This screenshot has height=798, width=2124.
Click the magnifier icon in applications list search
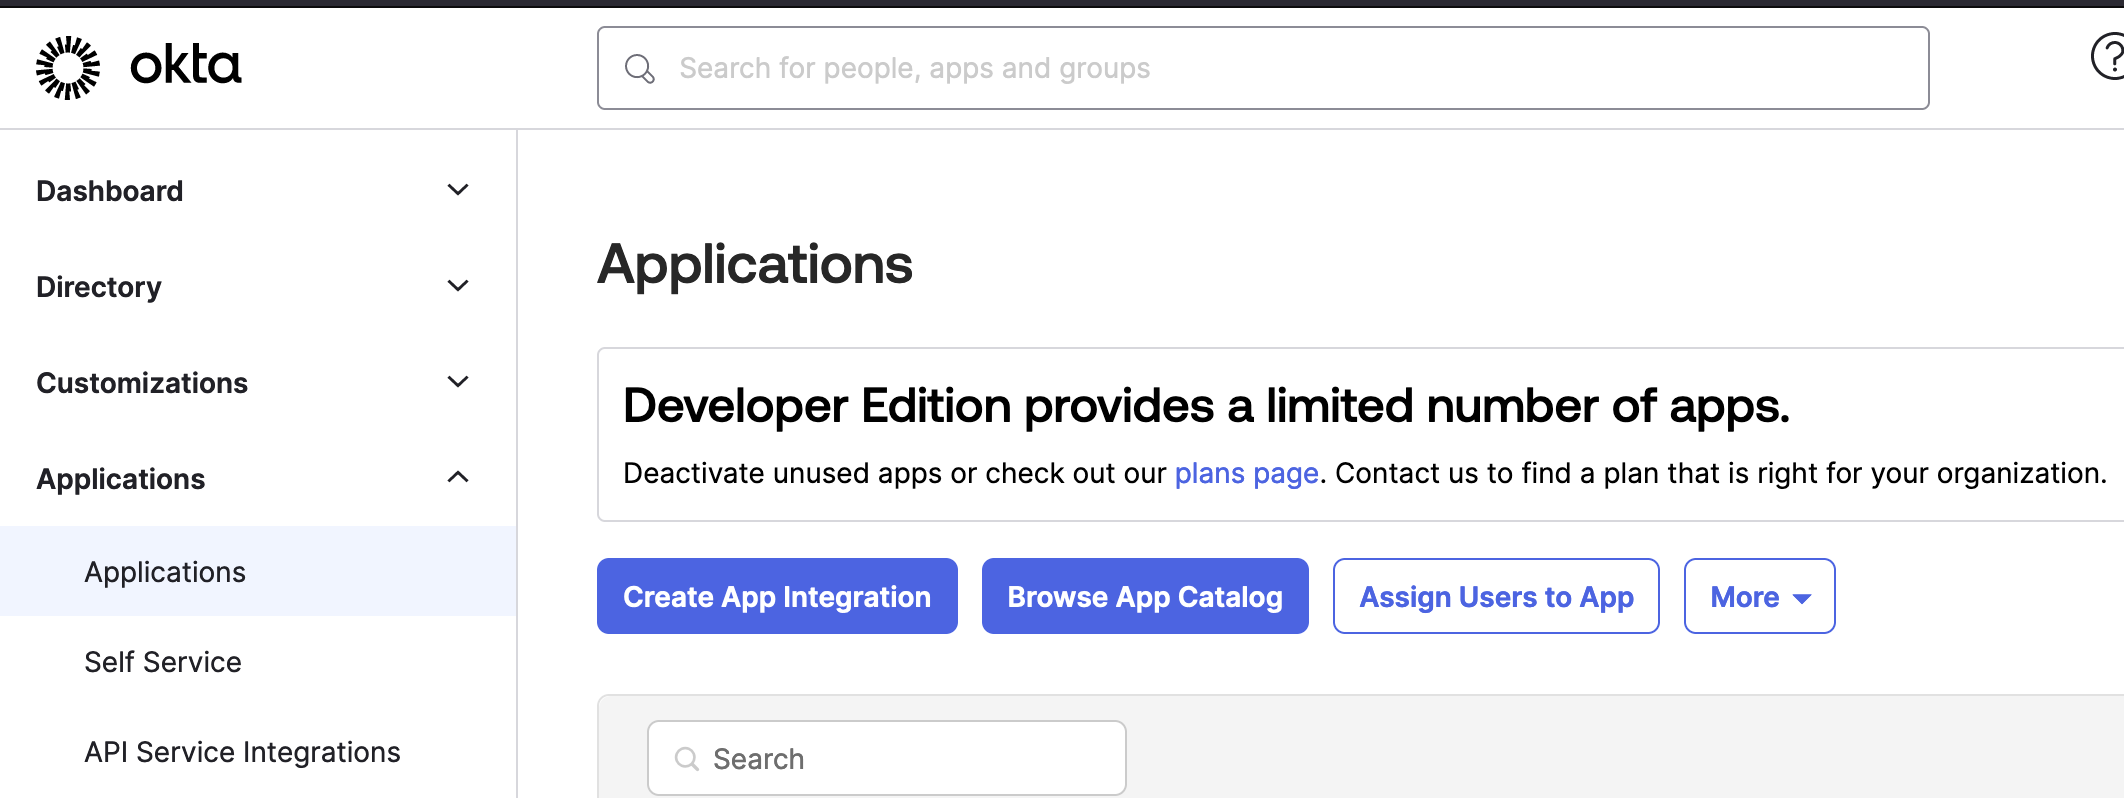pos(686,759)
